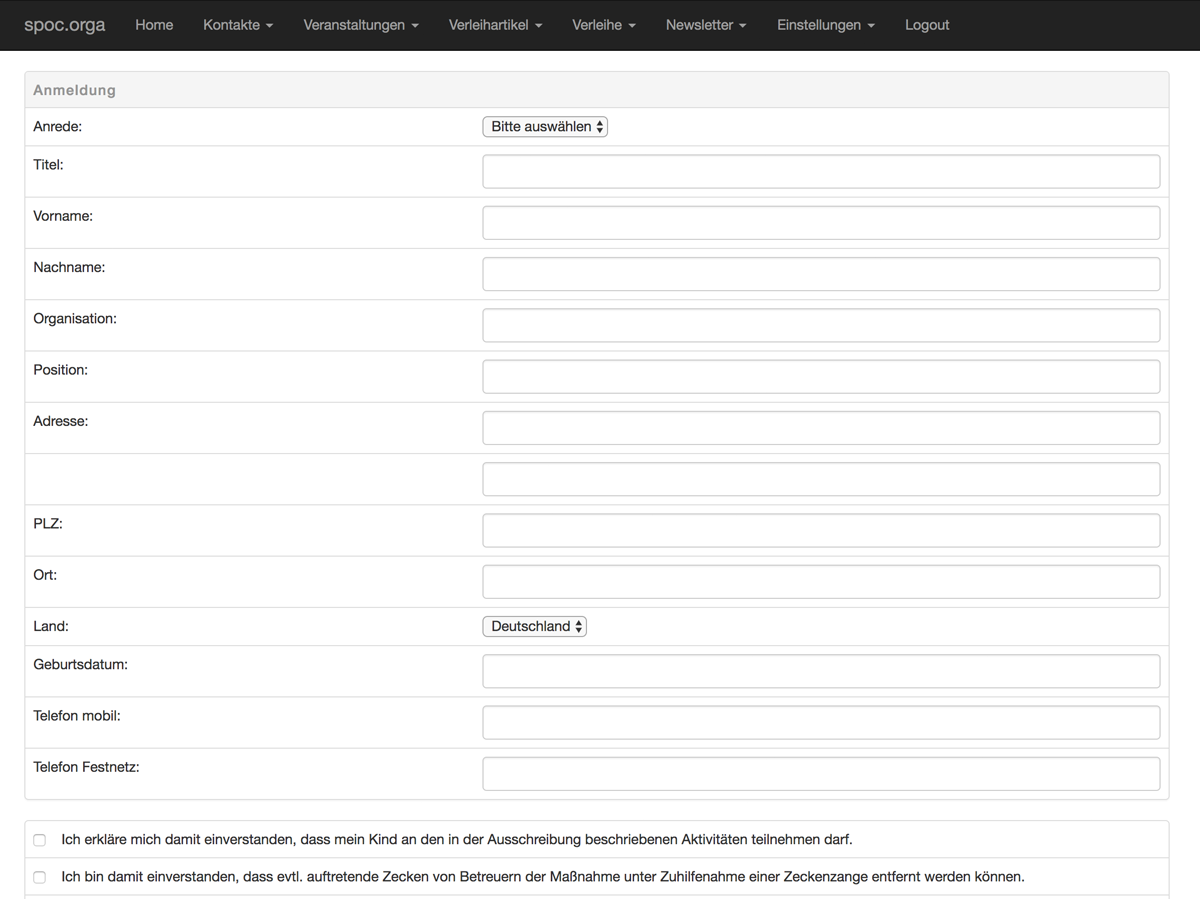Open the Kontakte dropdown menu
The height and width of the screenshot is (899, 1200).
[238, 25]
